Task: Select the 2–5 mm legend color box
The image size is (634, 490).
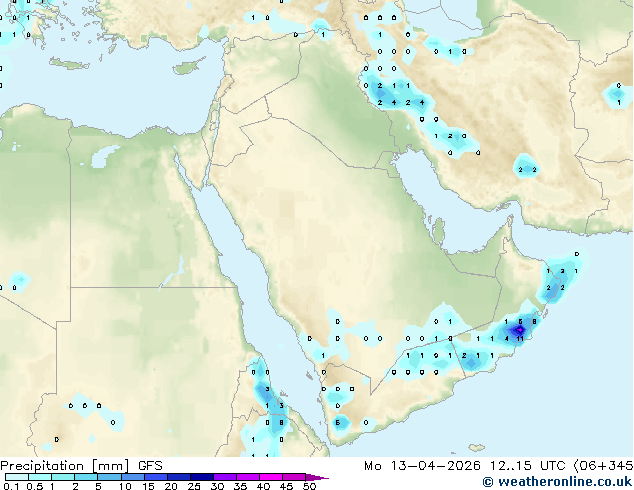Action: [x=86, y=477]
